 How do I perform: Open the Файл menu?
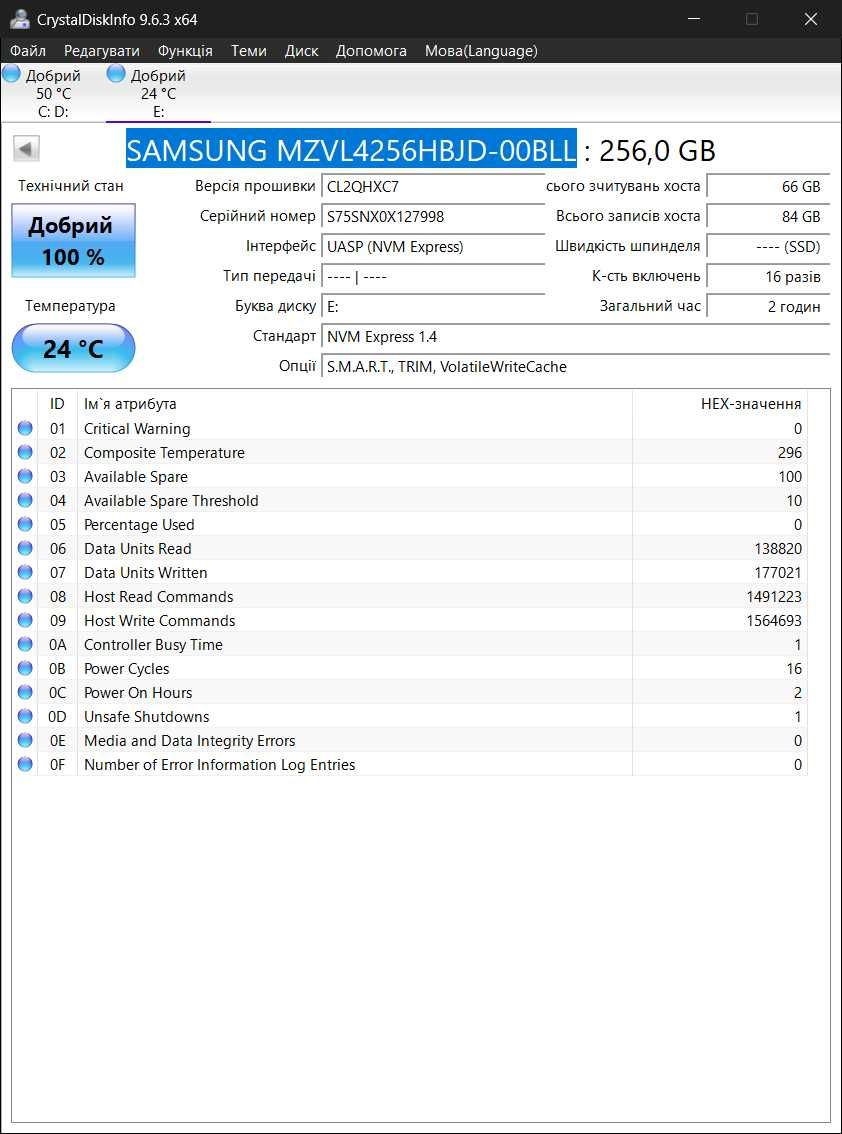(28, 51)
